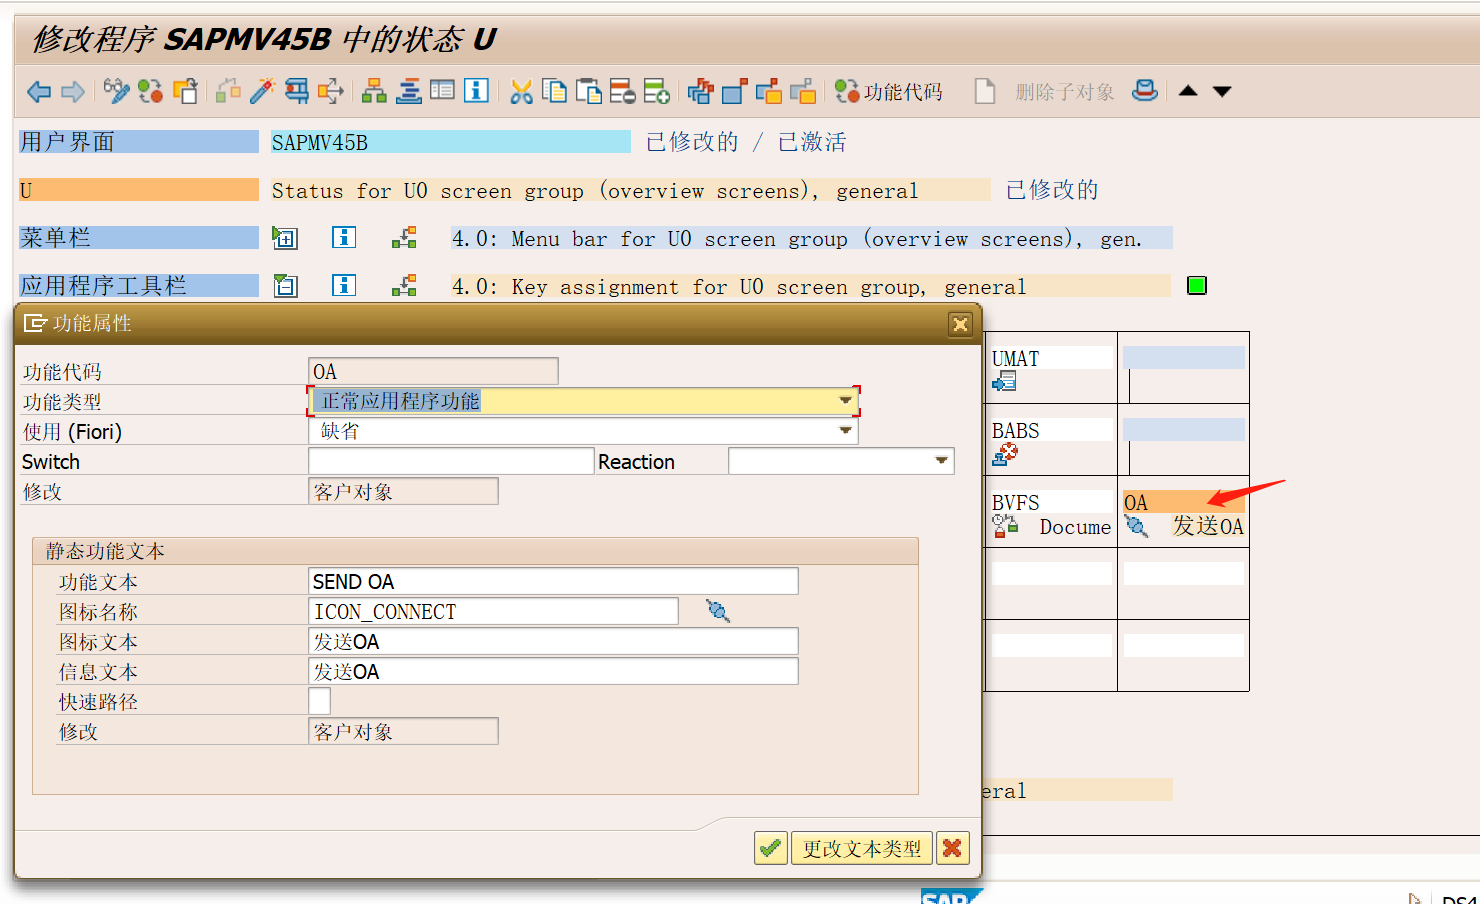This screenshot has height=904, width=1480.
Task: Click the greyed-out green and orange boxes icon
Action: tap(229, 91)
